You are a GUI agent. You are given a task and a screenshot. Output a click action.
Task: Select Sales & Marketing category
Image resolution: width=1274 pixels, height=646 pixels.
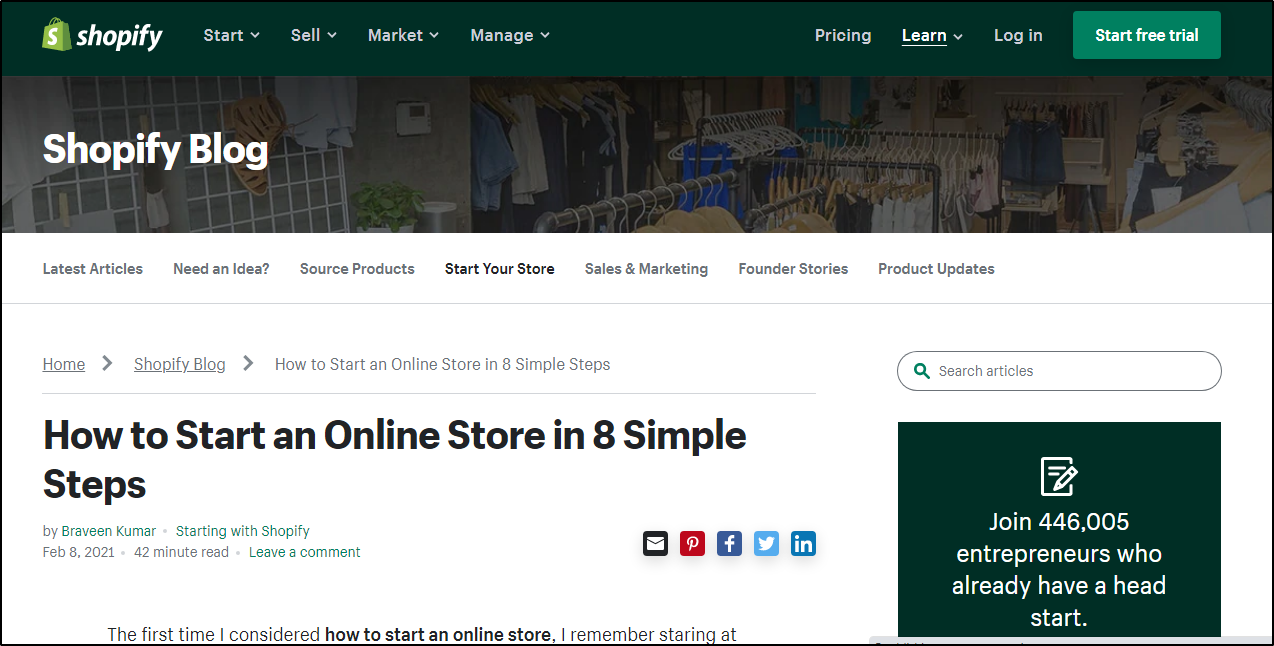[x=646, y=269]
